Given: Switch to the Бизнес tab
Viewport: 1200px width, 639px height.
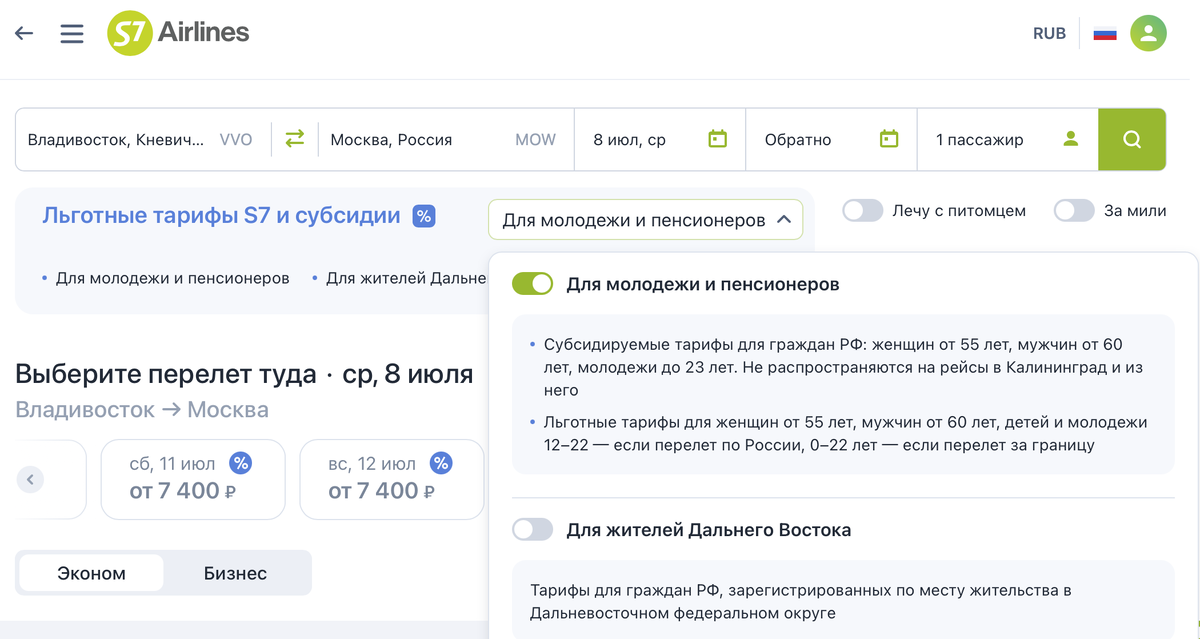Looking at the screenshot, I should tap(235, 573).
